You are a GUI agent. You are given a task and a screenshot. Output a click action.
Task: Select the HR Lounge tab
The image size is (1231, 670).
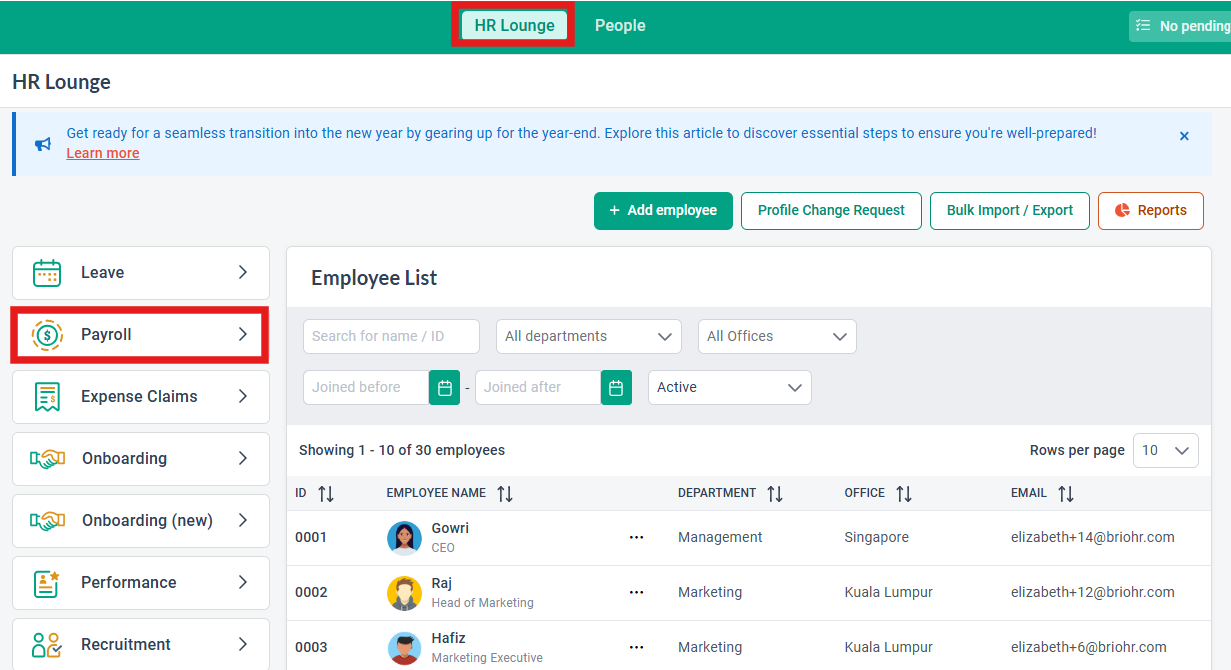pyautogui.click(x=513, y=25)
